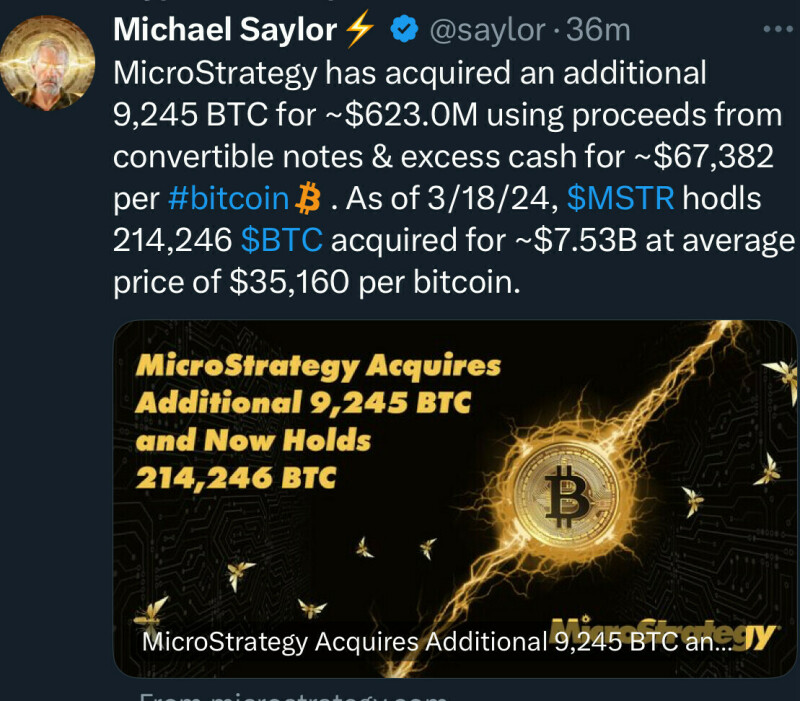Click the lightning bolt emoji beside the name

358,31
